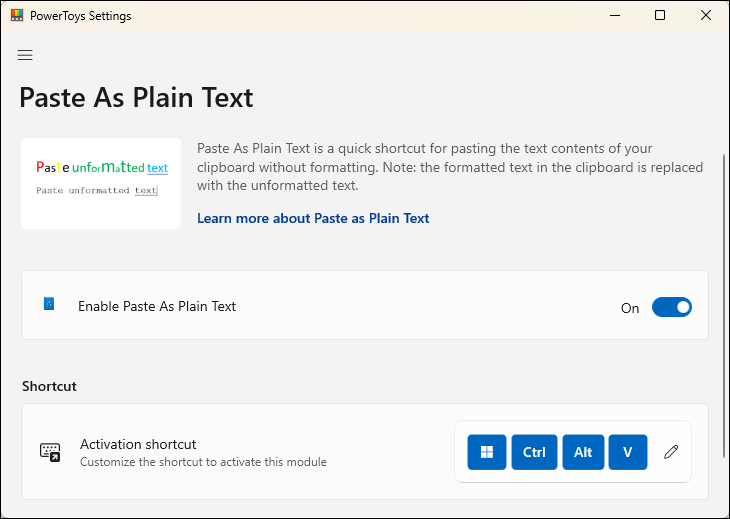This screenshot has width=730, height=519.
Task: Edit the activation shortcut with pencil icon
Action: click(671, 452)
